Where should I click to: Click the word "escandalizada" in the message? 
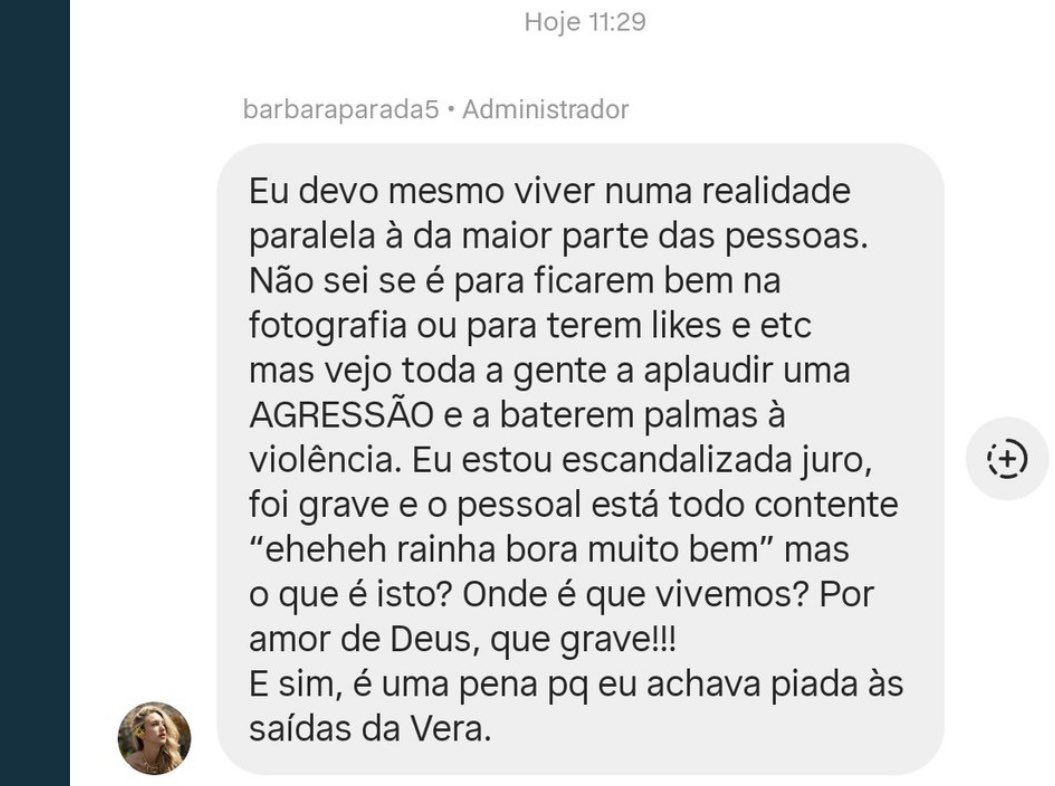point(676,460)
